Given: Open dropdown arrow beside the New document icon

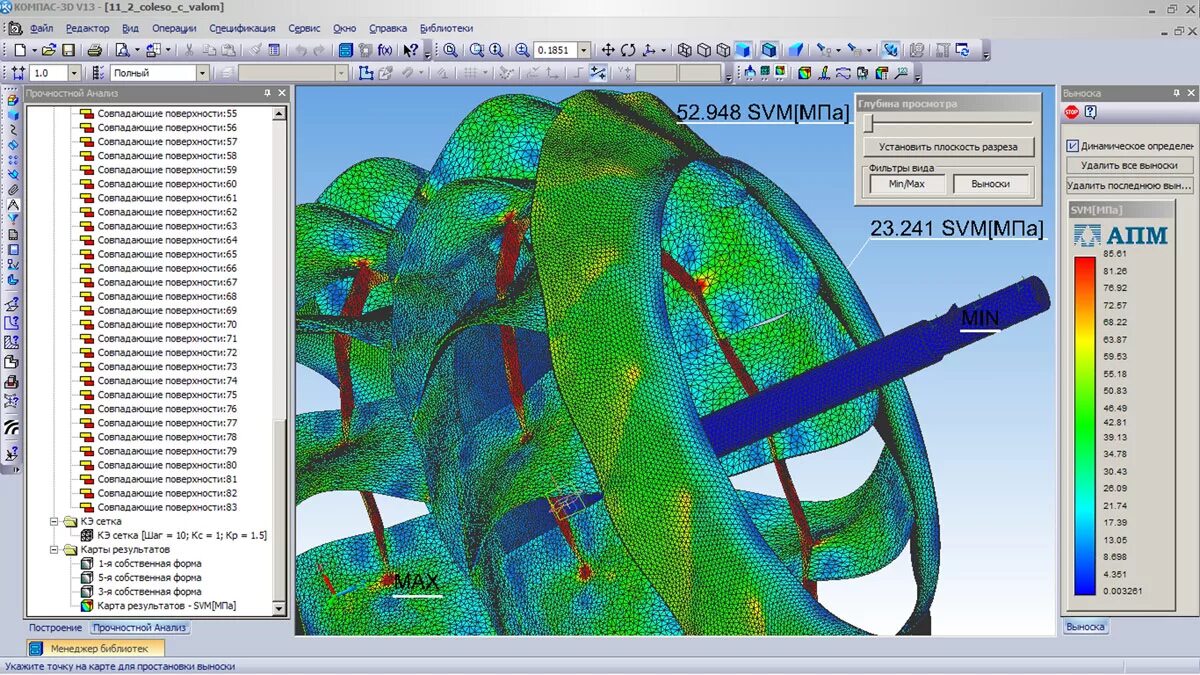Looking at the screenshot, I should click(33, 50).
